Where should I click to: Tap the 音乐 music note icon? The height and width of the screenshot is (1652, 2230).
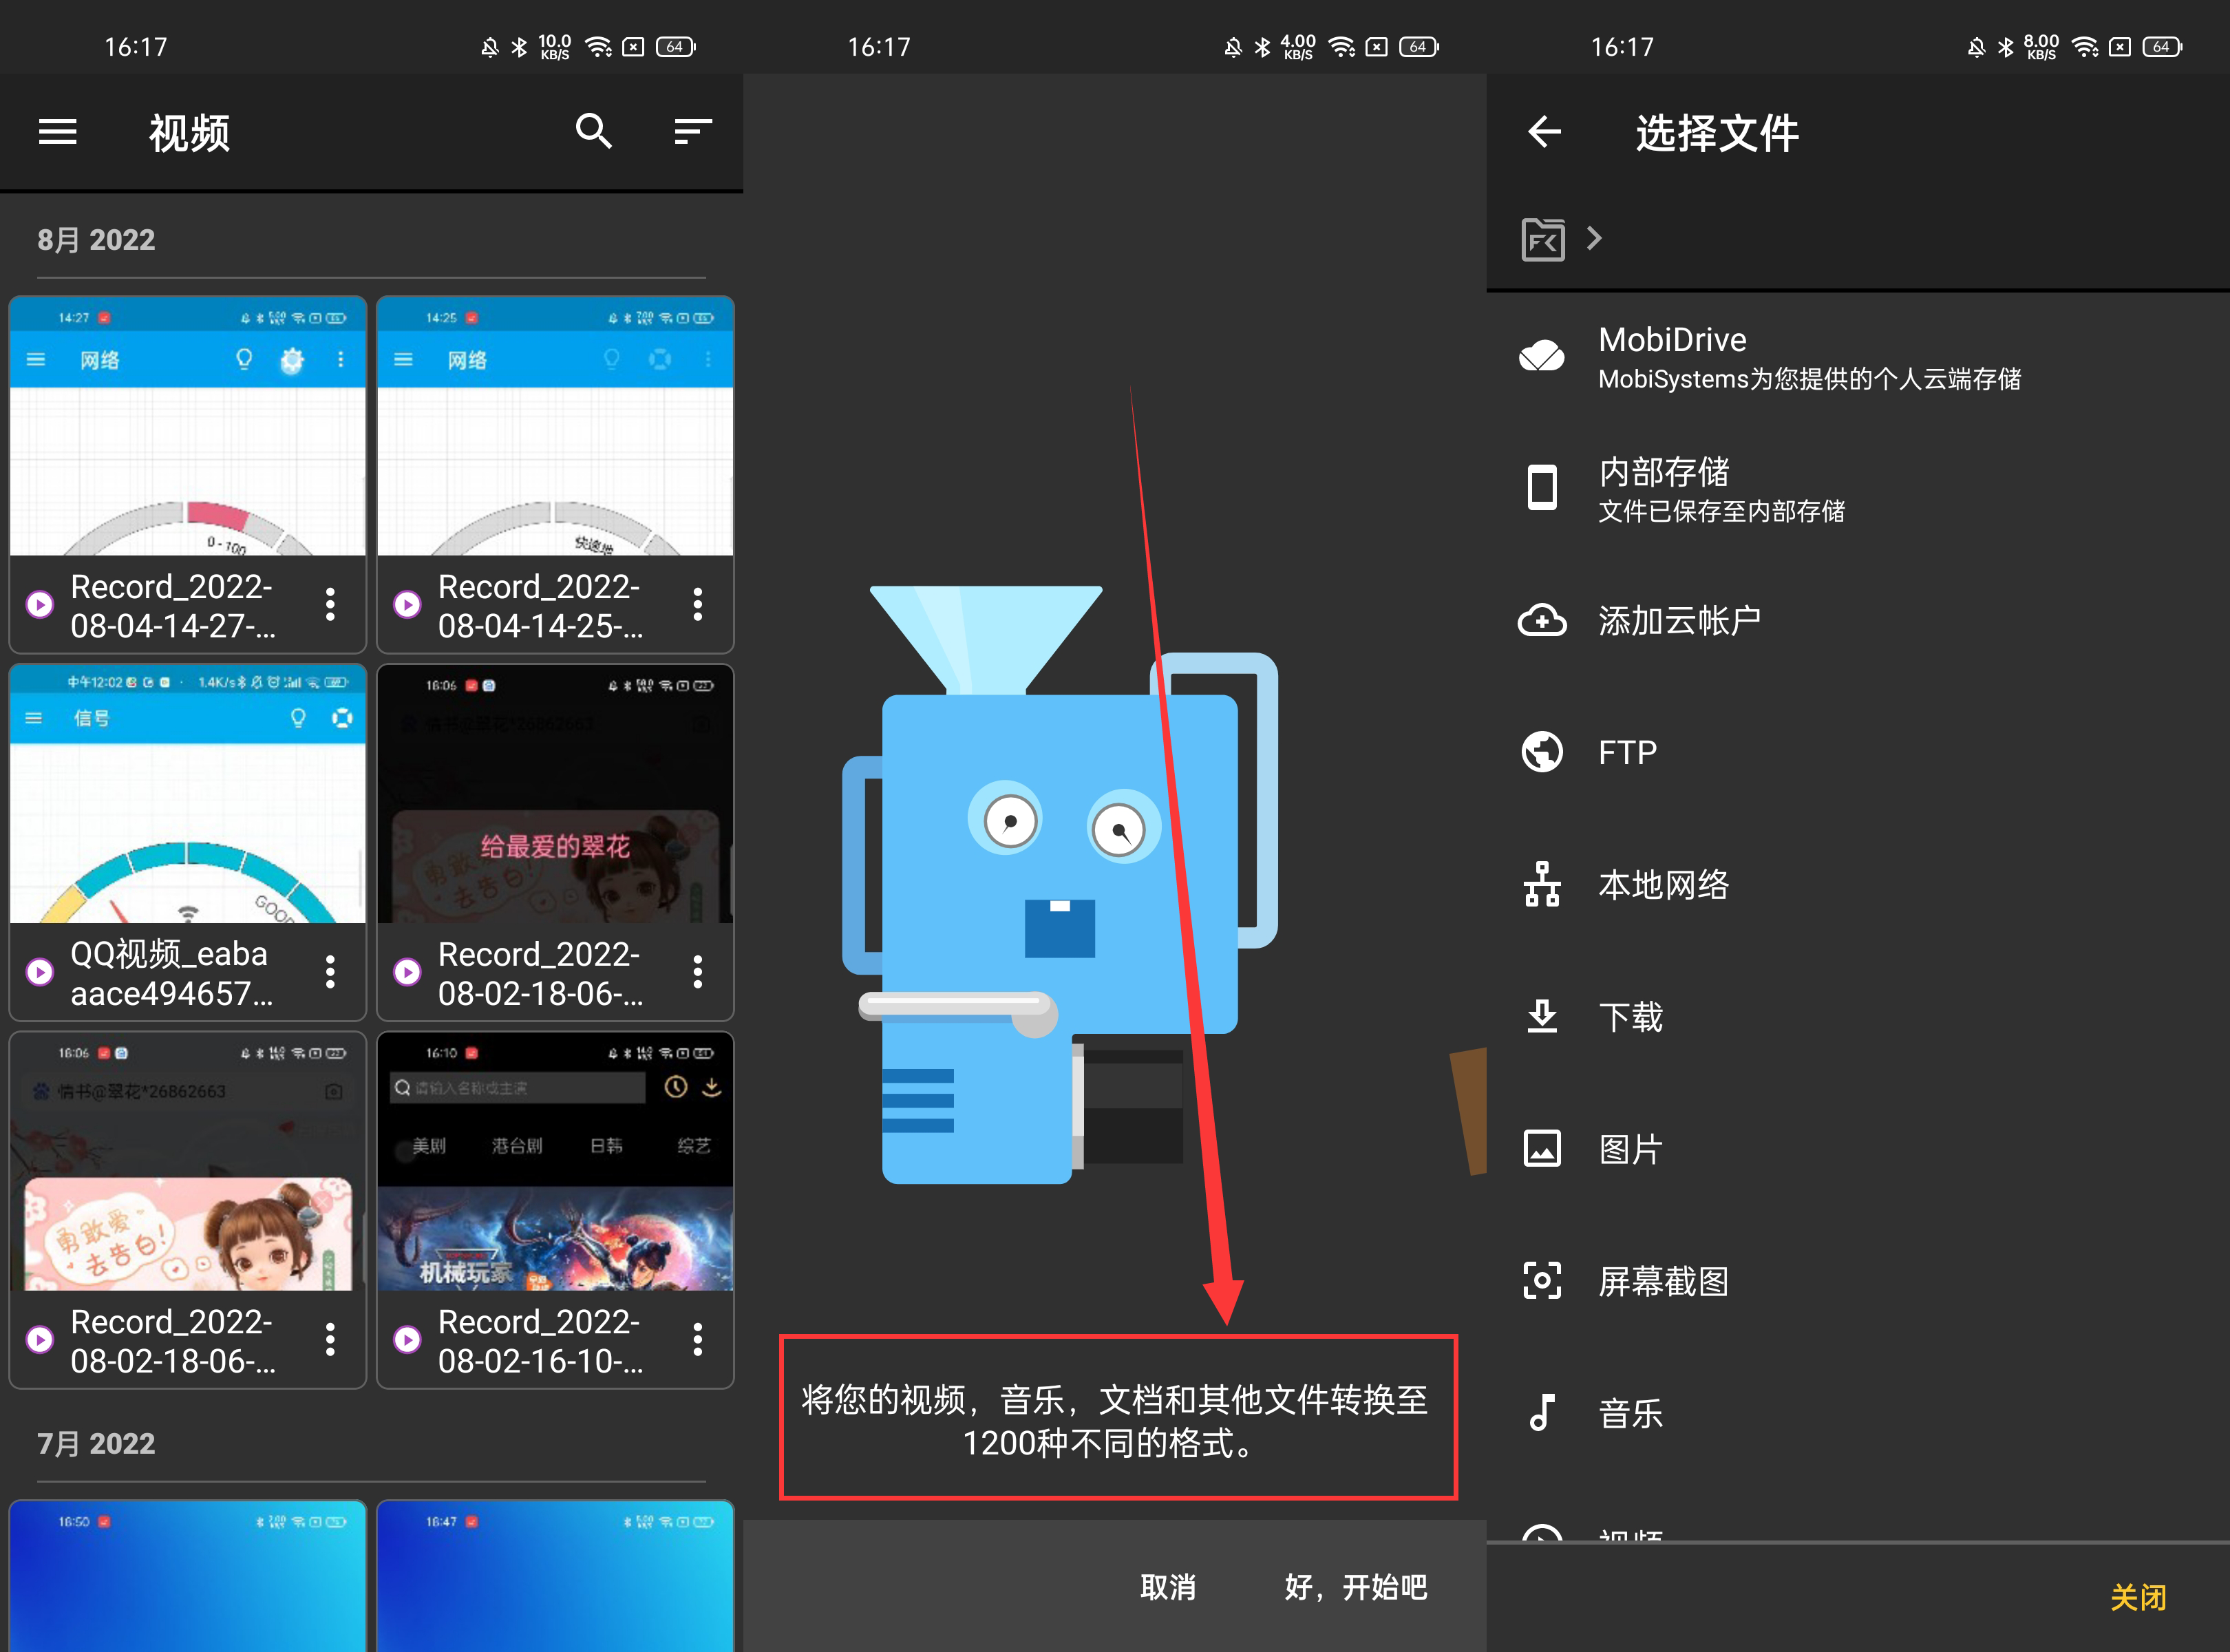point(1542,1412)
